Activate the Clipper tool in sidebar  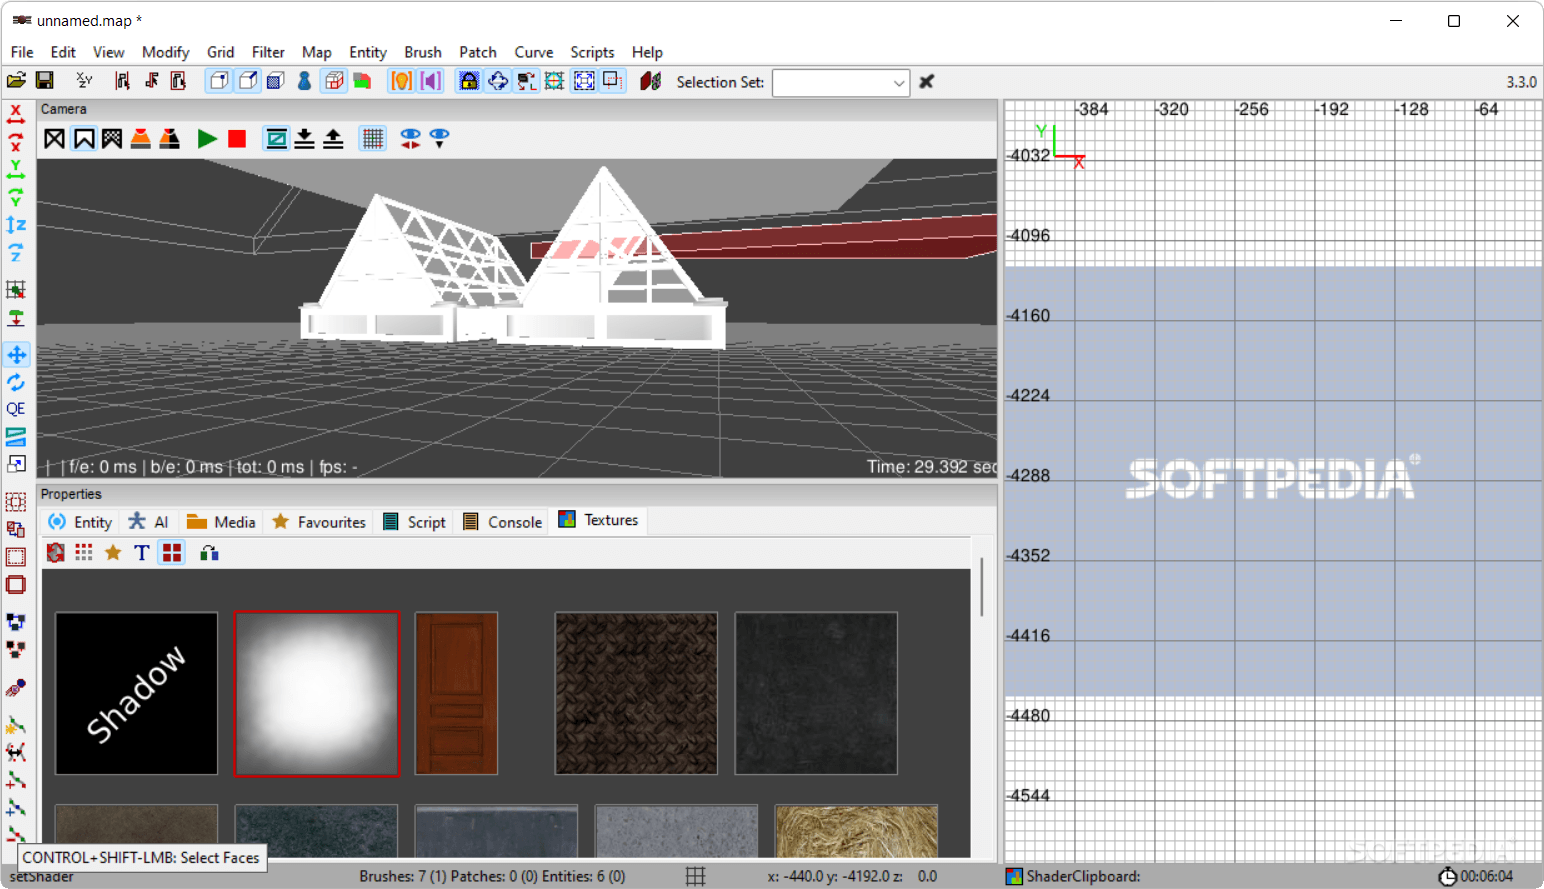pyautogui.click(x=16, y=437)
